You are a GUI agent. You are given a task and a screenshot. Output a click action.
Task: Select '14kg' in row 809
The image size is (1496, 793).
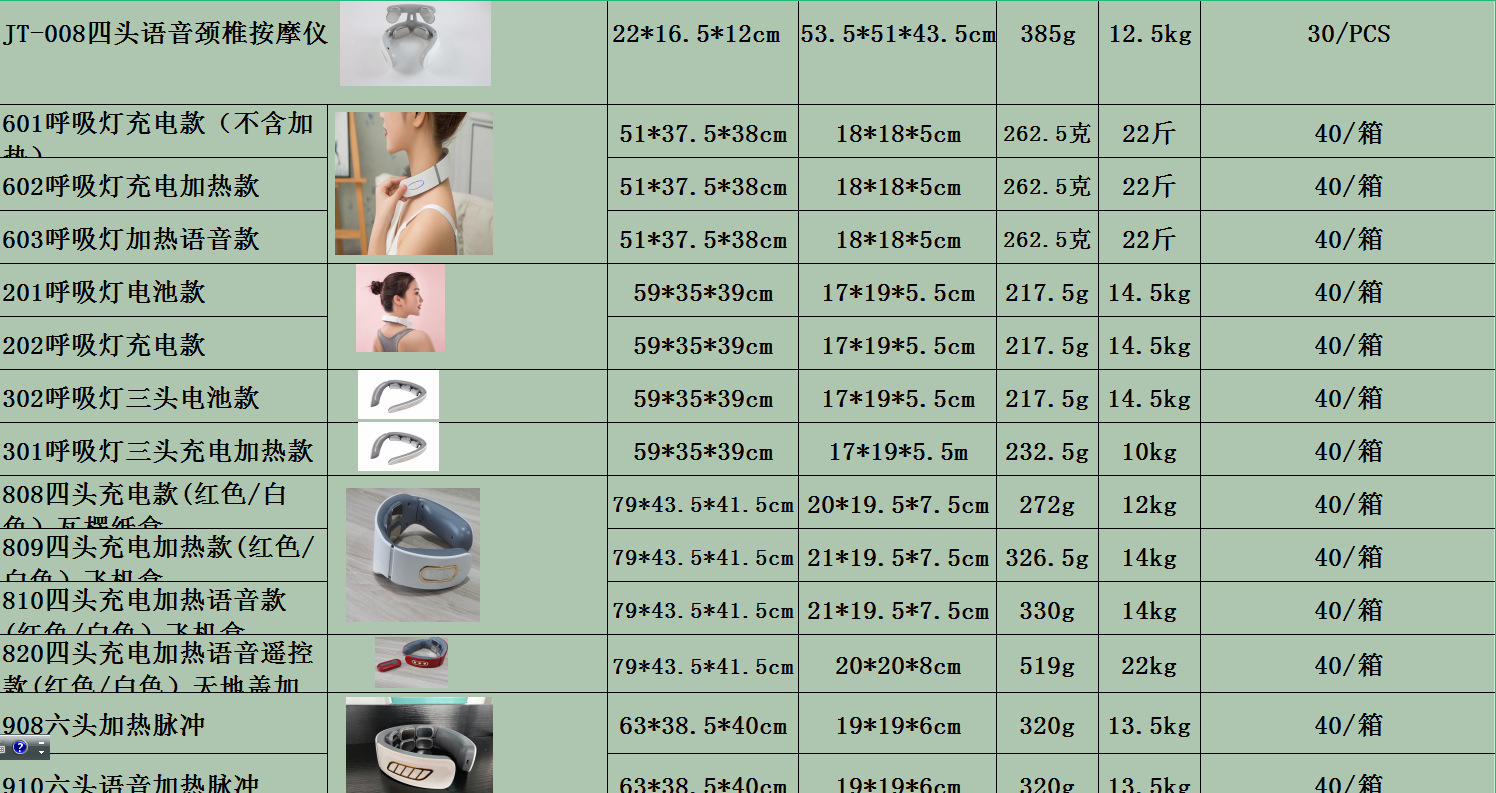1150,555
